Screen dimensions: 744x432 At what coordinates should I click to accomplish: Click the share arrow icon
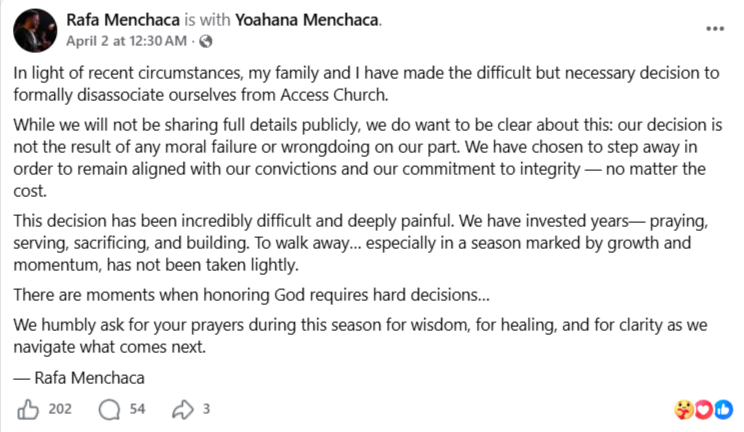tap(183, 408)
